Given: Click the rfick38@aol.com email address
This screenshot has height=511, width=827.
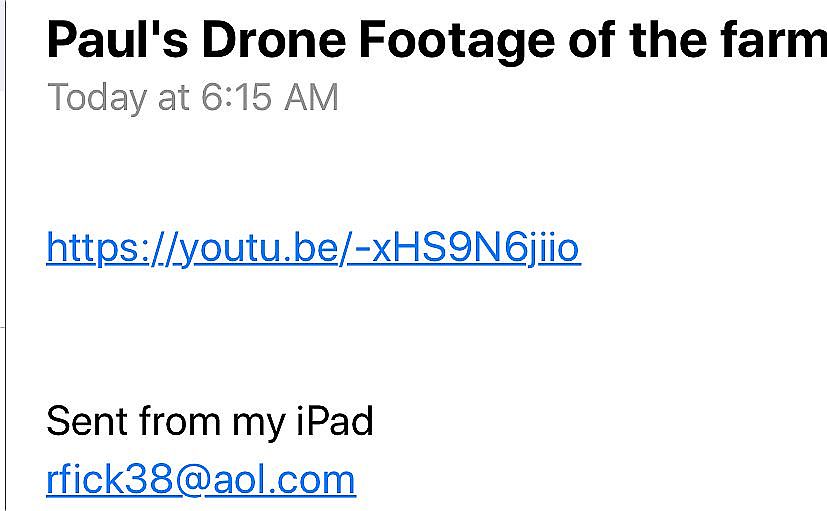Looking at the screenshot, I should pos(201,479).
